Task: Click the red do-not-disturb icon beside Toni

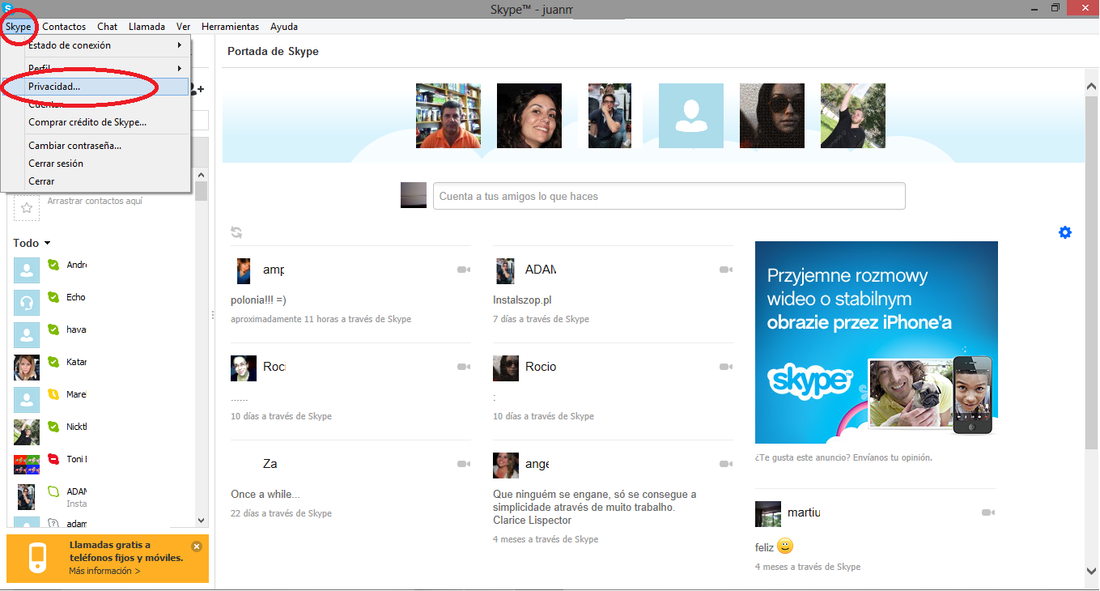Action: 53,458
